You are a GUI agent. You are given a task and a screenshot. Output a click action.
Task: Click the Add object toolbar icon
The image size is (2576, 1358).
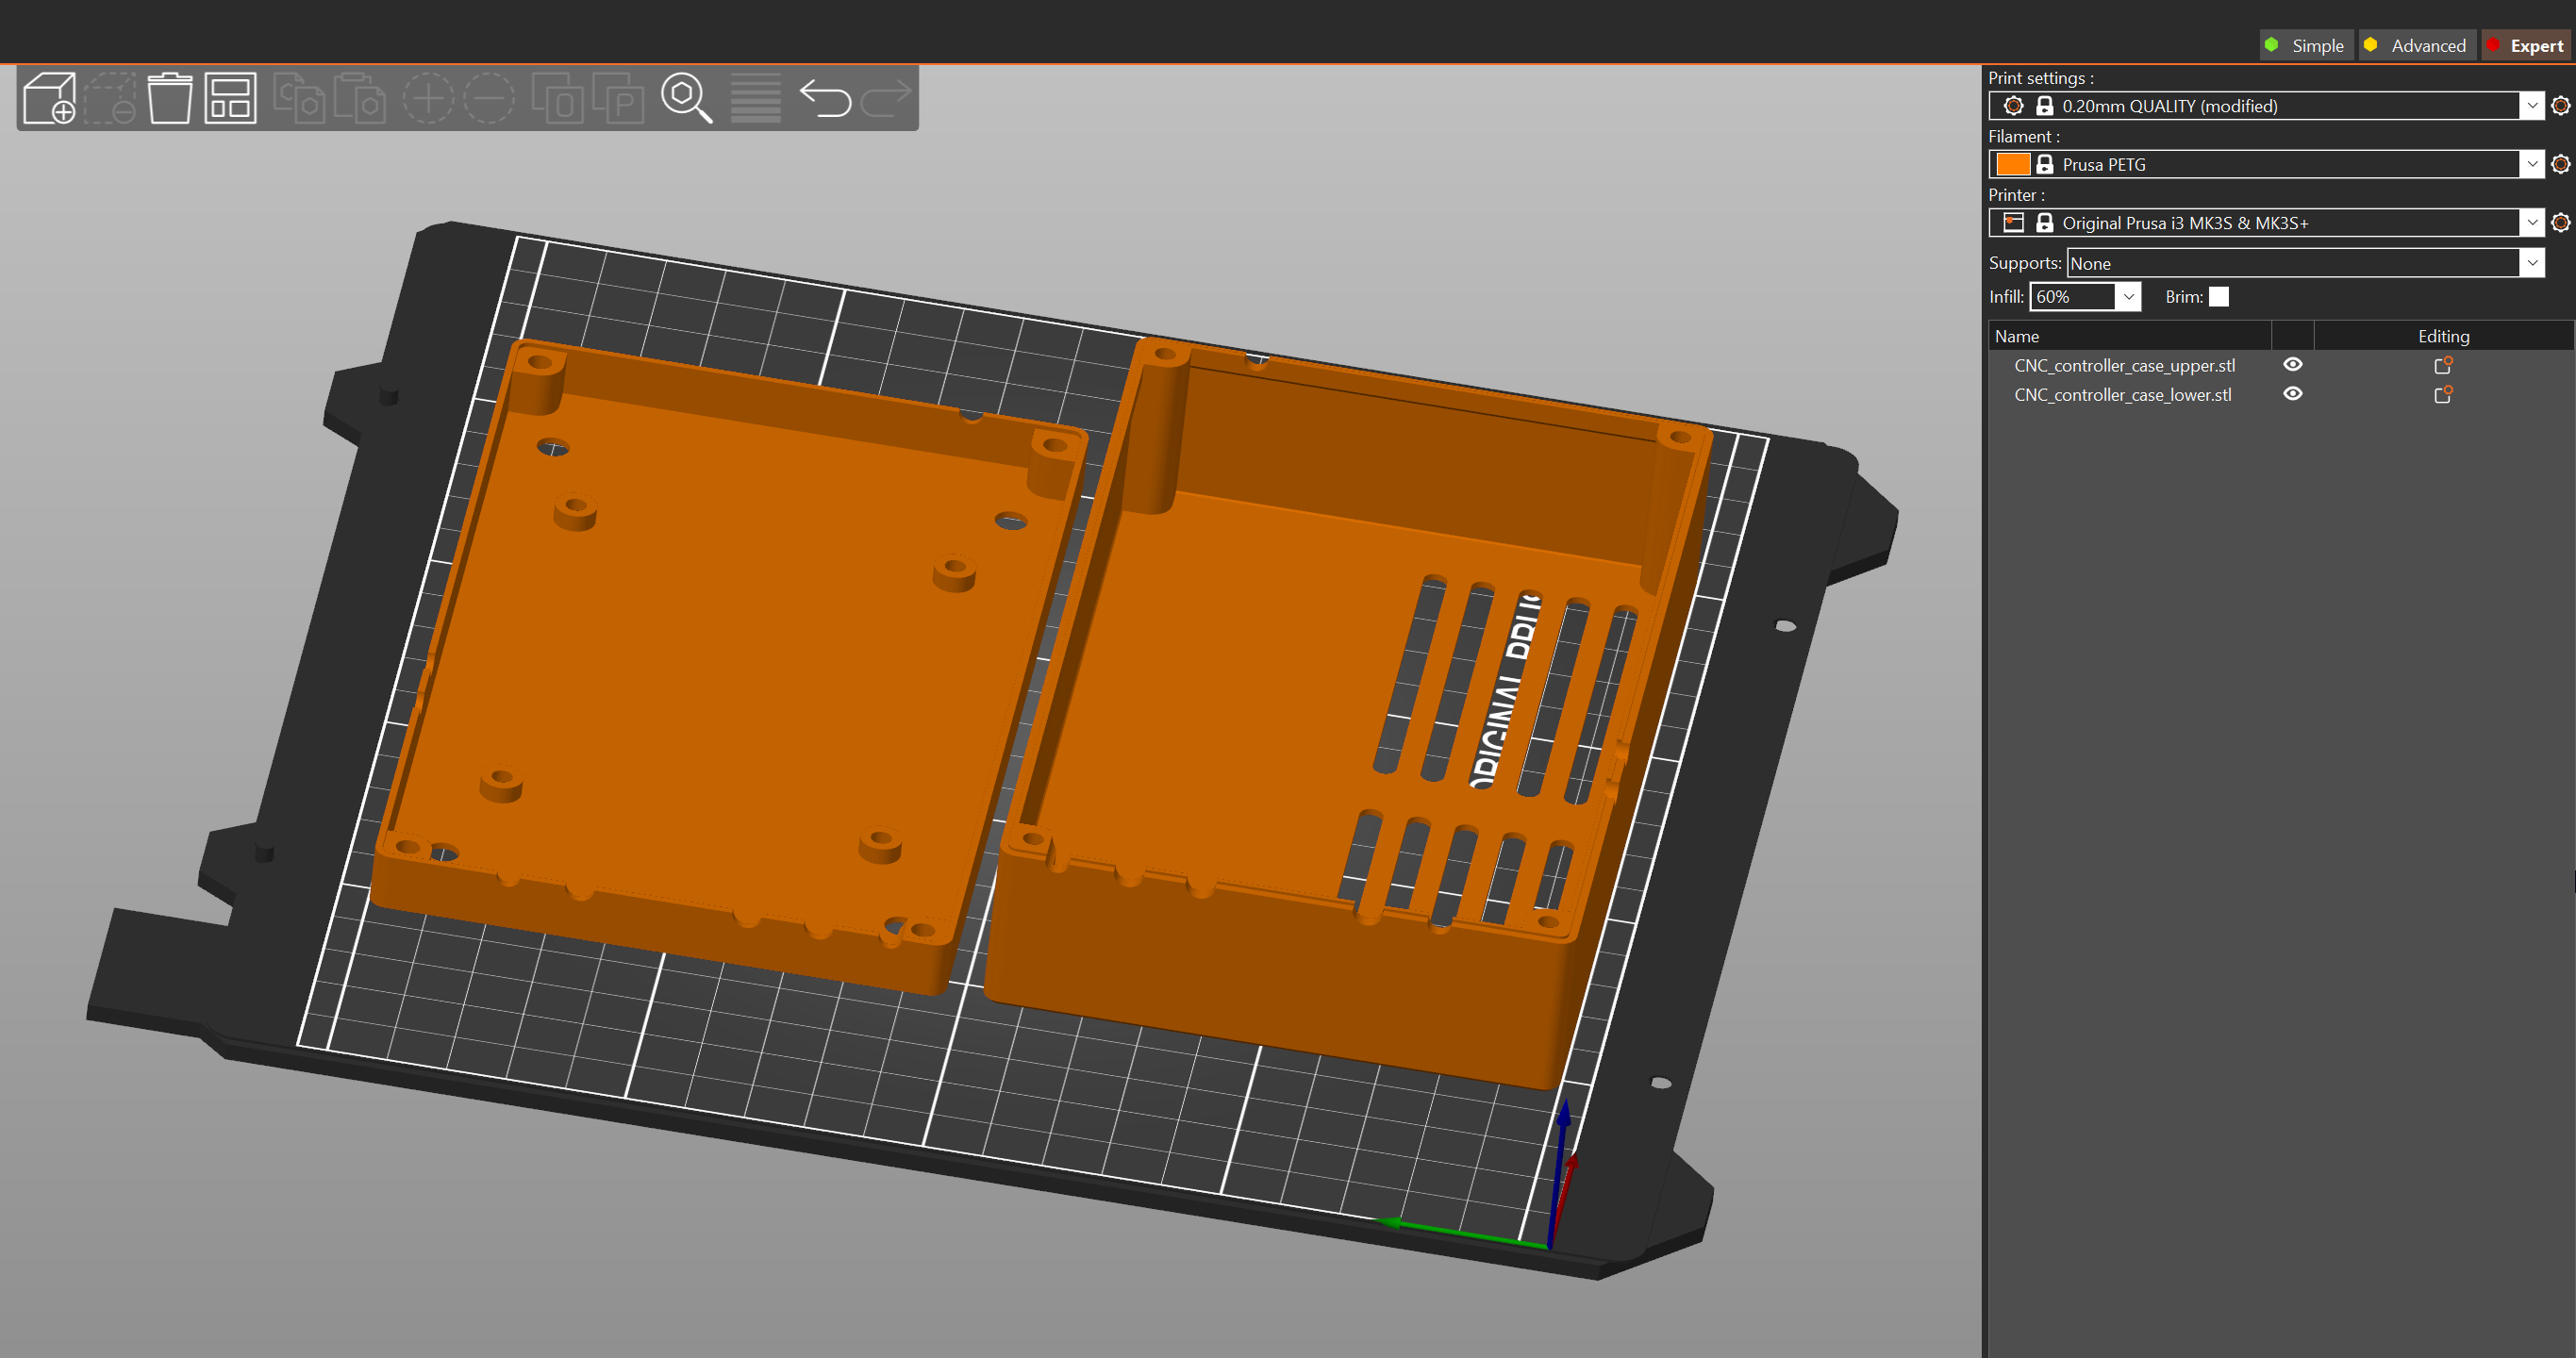tap(48, 97)
